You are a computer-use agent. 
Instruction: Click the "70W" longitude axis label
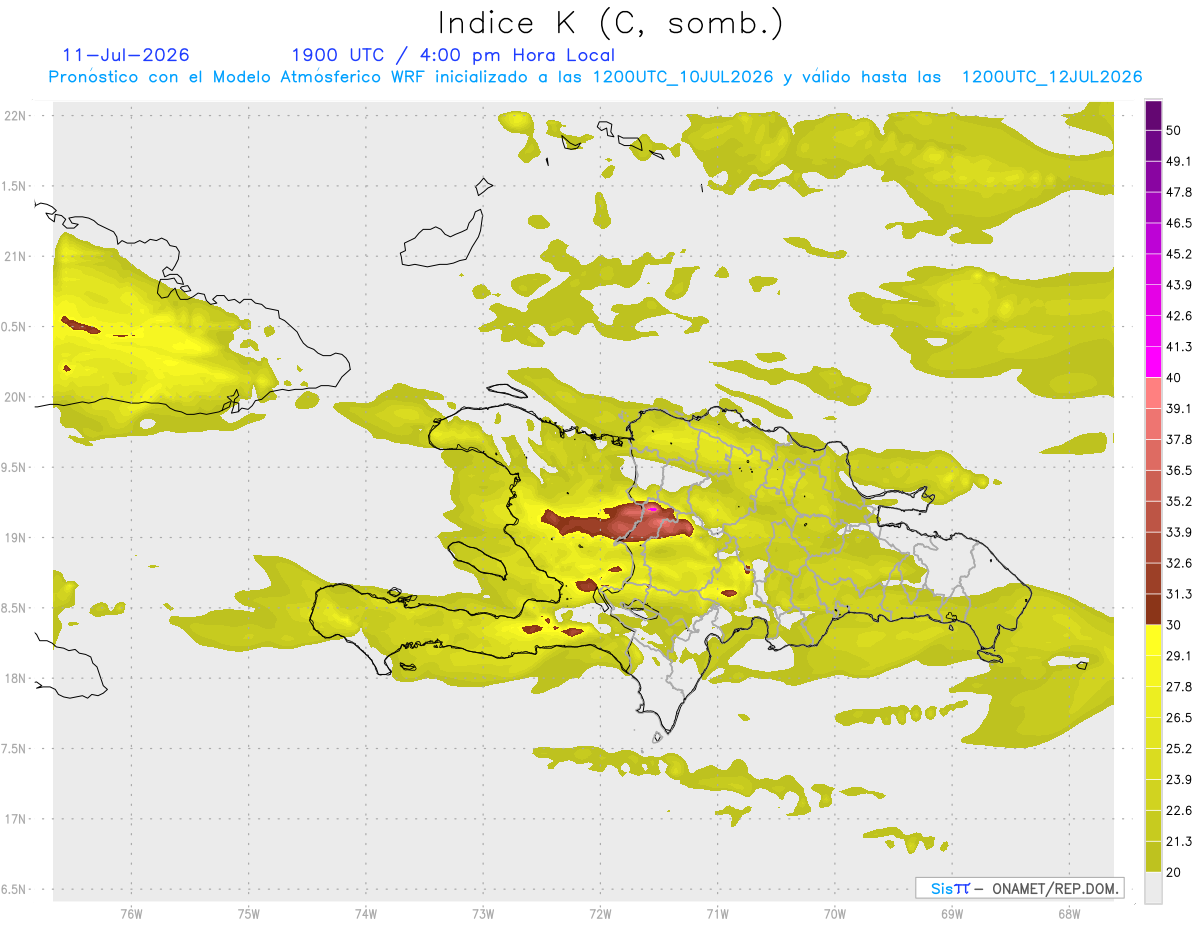pos(835,914)
